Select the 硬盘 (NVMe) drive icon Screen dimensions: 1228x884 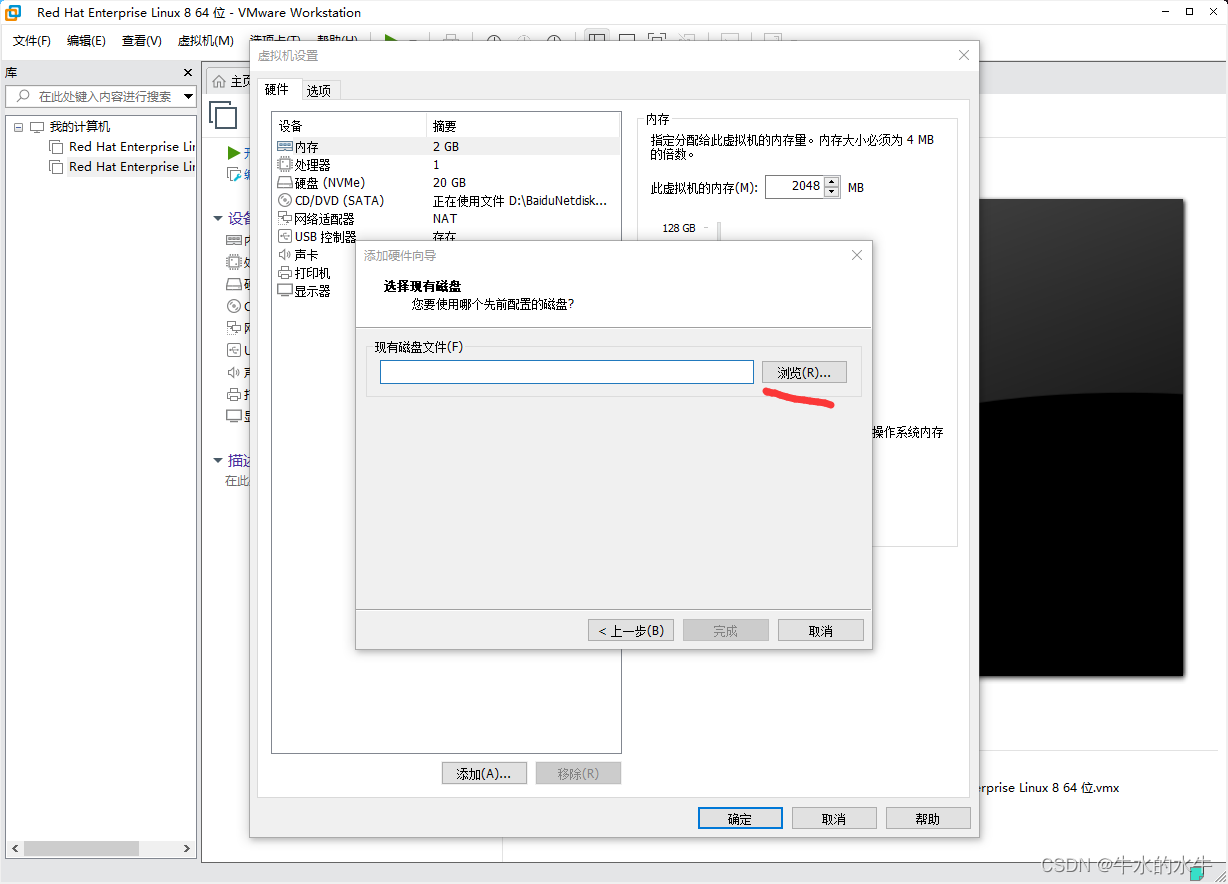click(x=285, y=182)
